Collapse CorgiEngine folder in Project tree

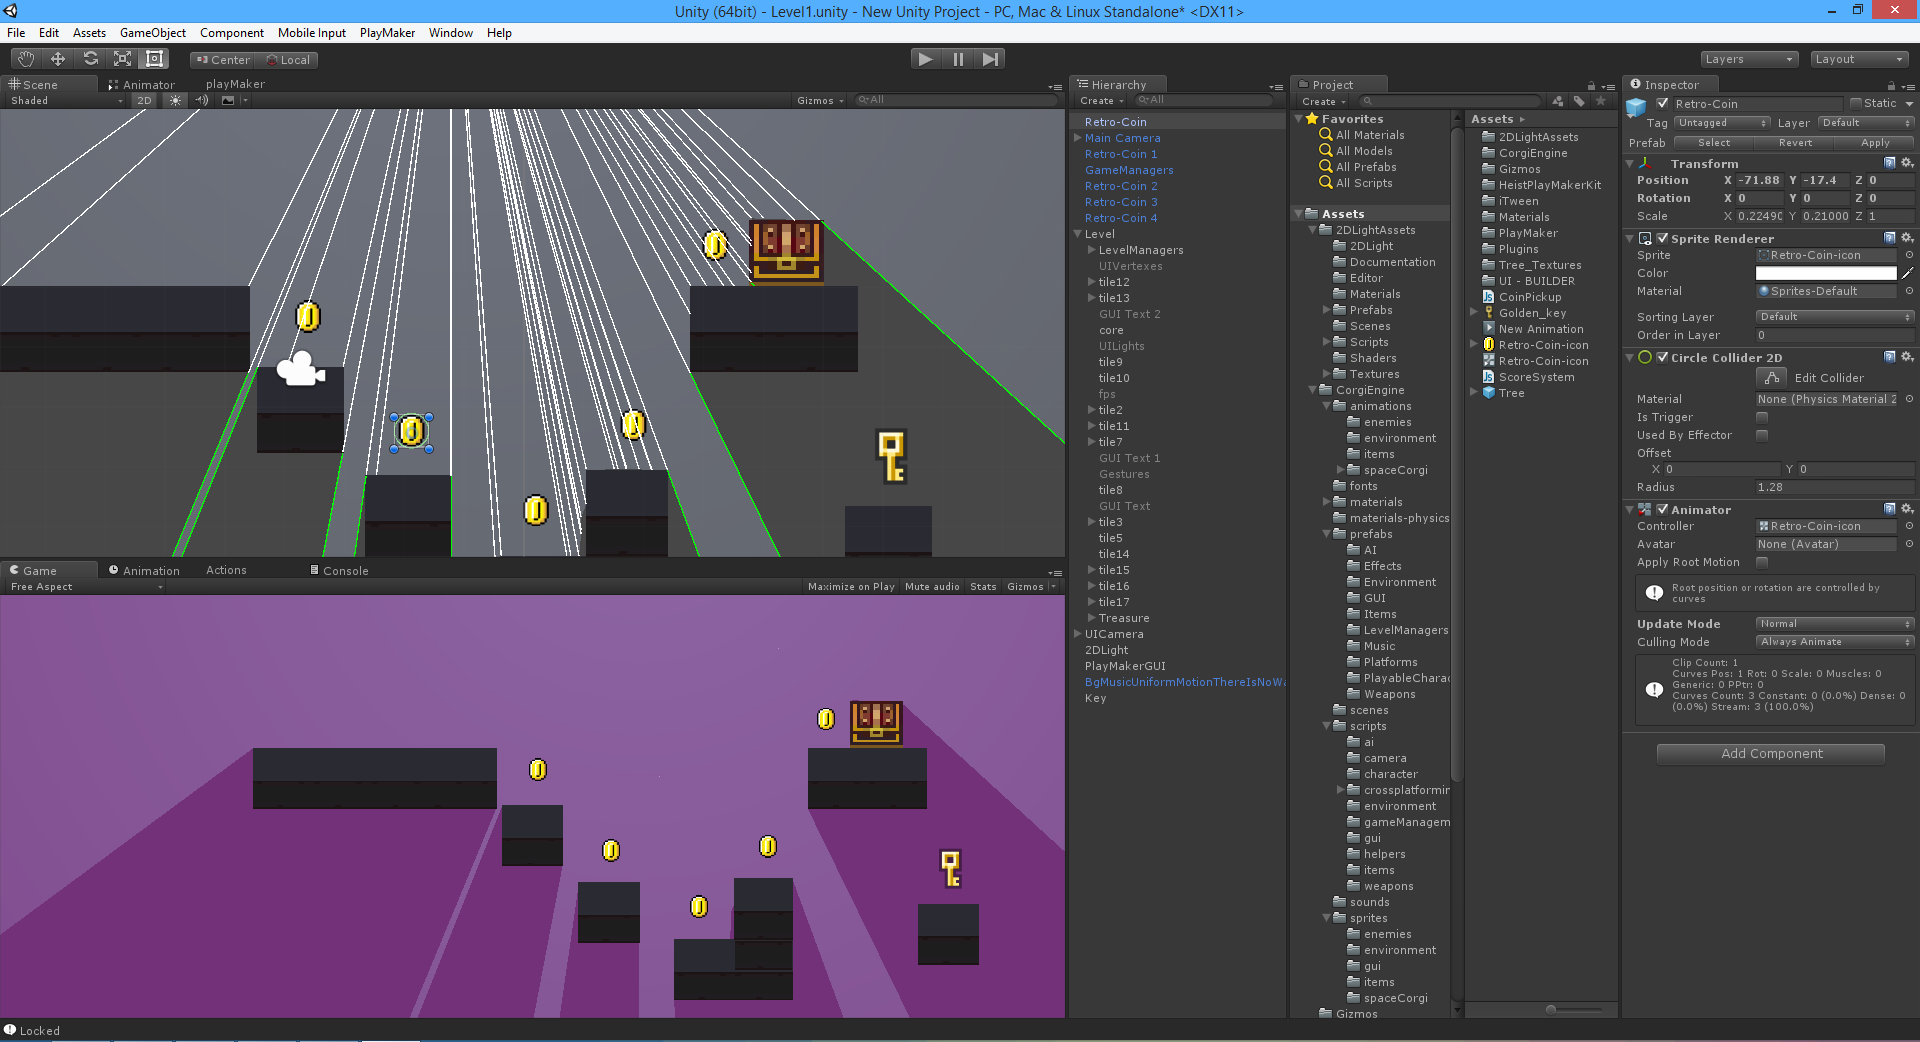pos(1313,390)
